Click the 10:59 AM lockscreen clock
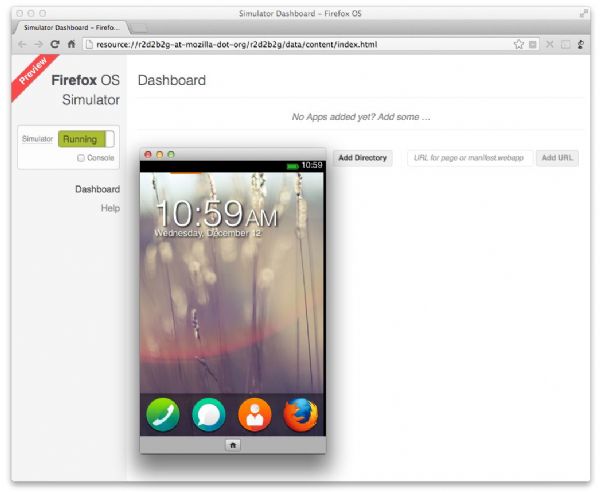Image resolution: width=600 pixels, height=492 pixels. (216, 213)
